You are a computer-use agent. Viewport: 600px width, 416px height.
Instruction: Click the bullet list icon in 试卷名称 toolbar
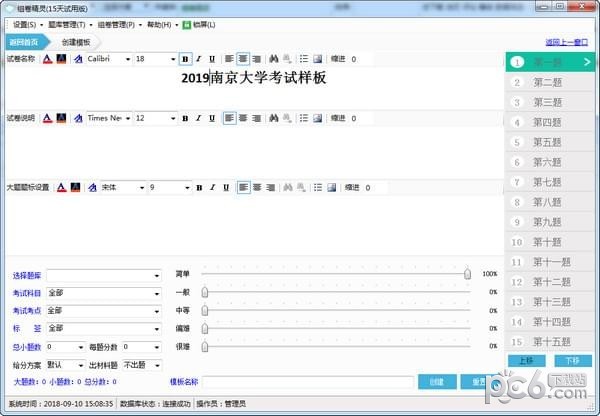[303, 59]
